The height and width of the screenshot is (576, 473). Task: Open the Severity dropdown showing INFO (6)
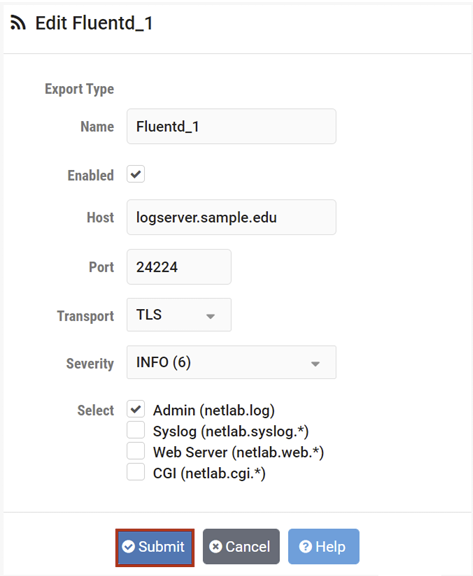coord(231,362)
